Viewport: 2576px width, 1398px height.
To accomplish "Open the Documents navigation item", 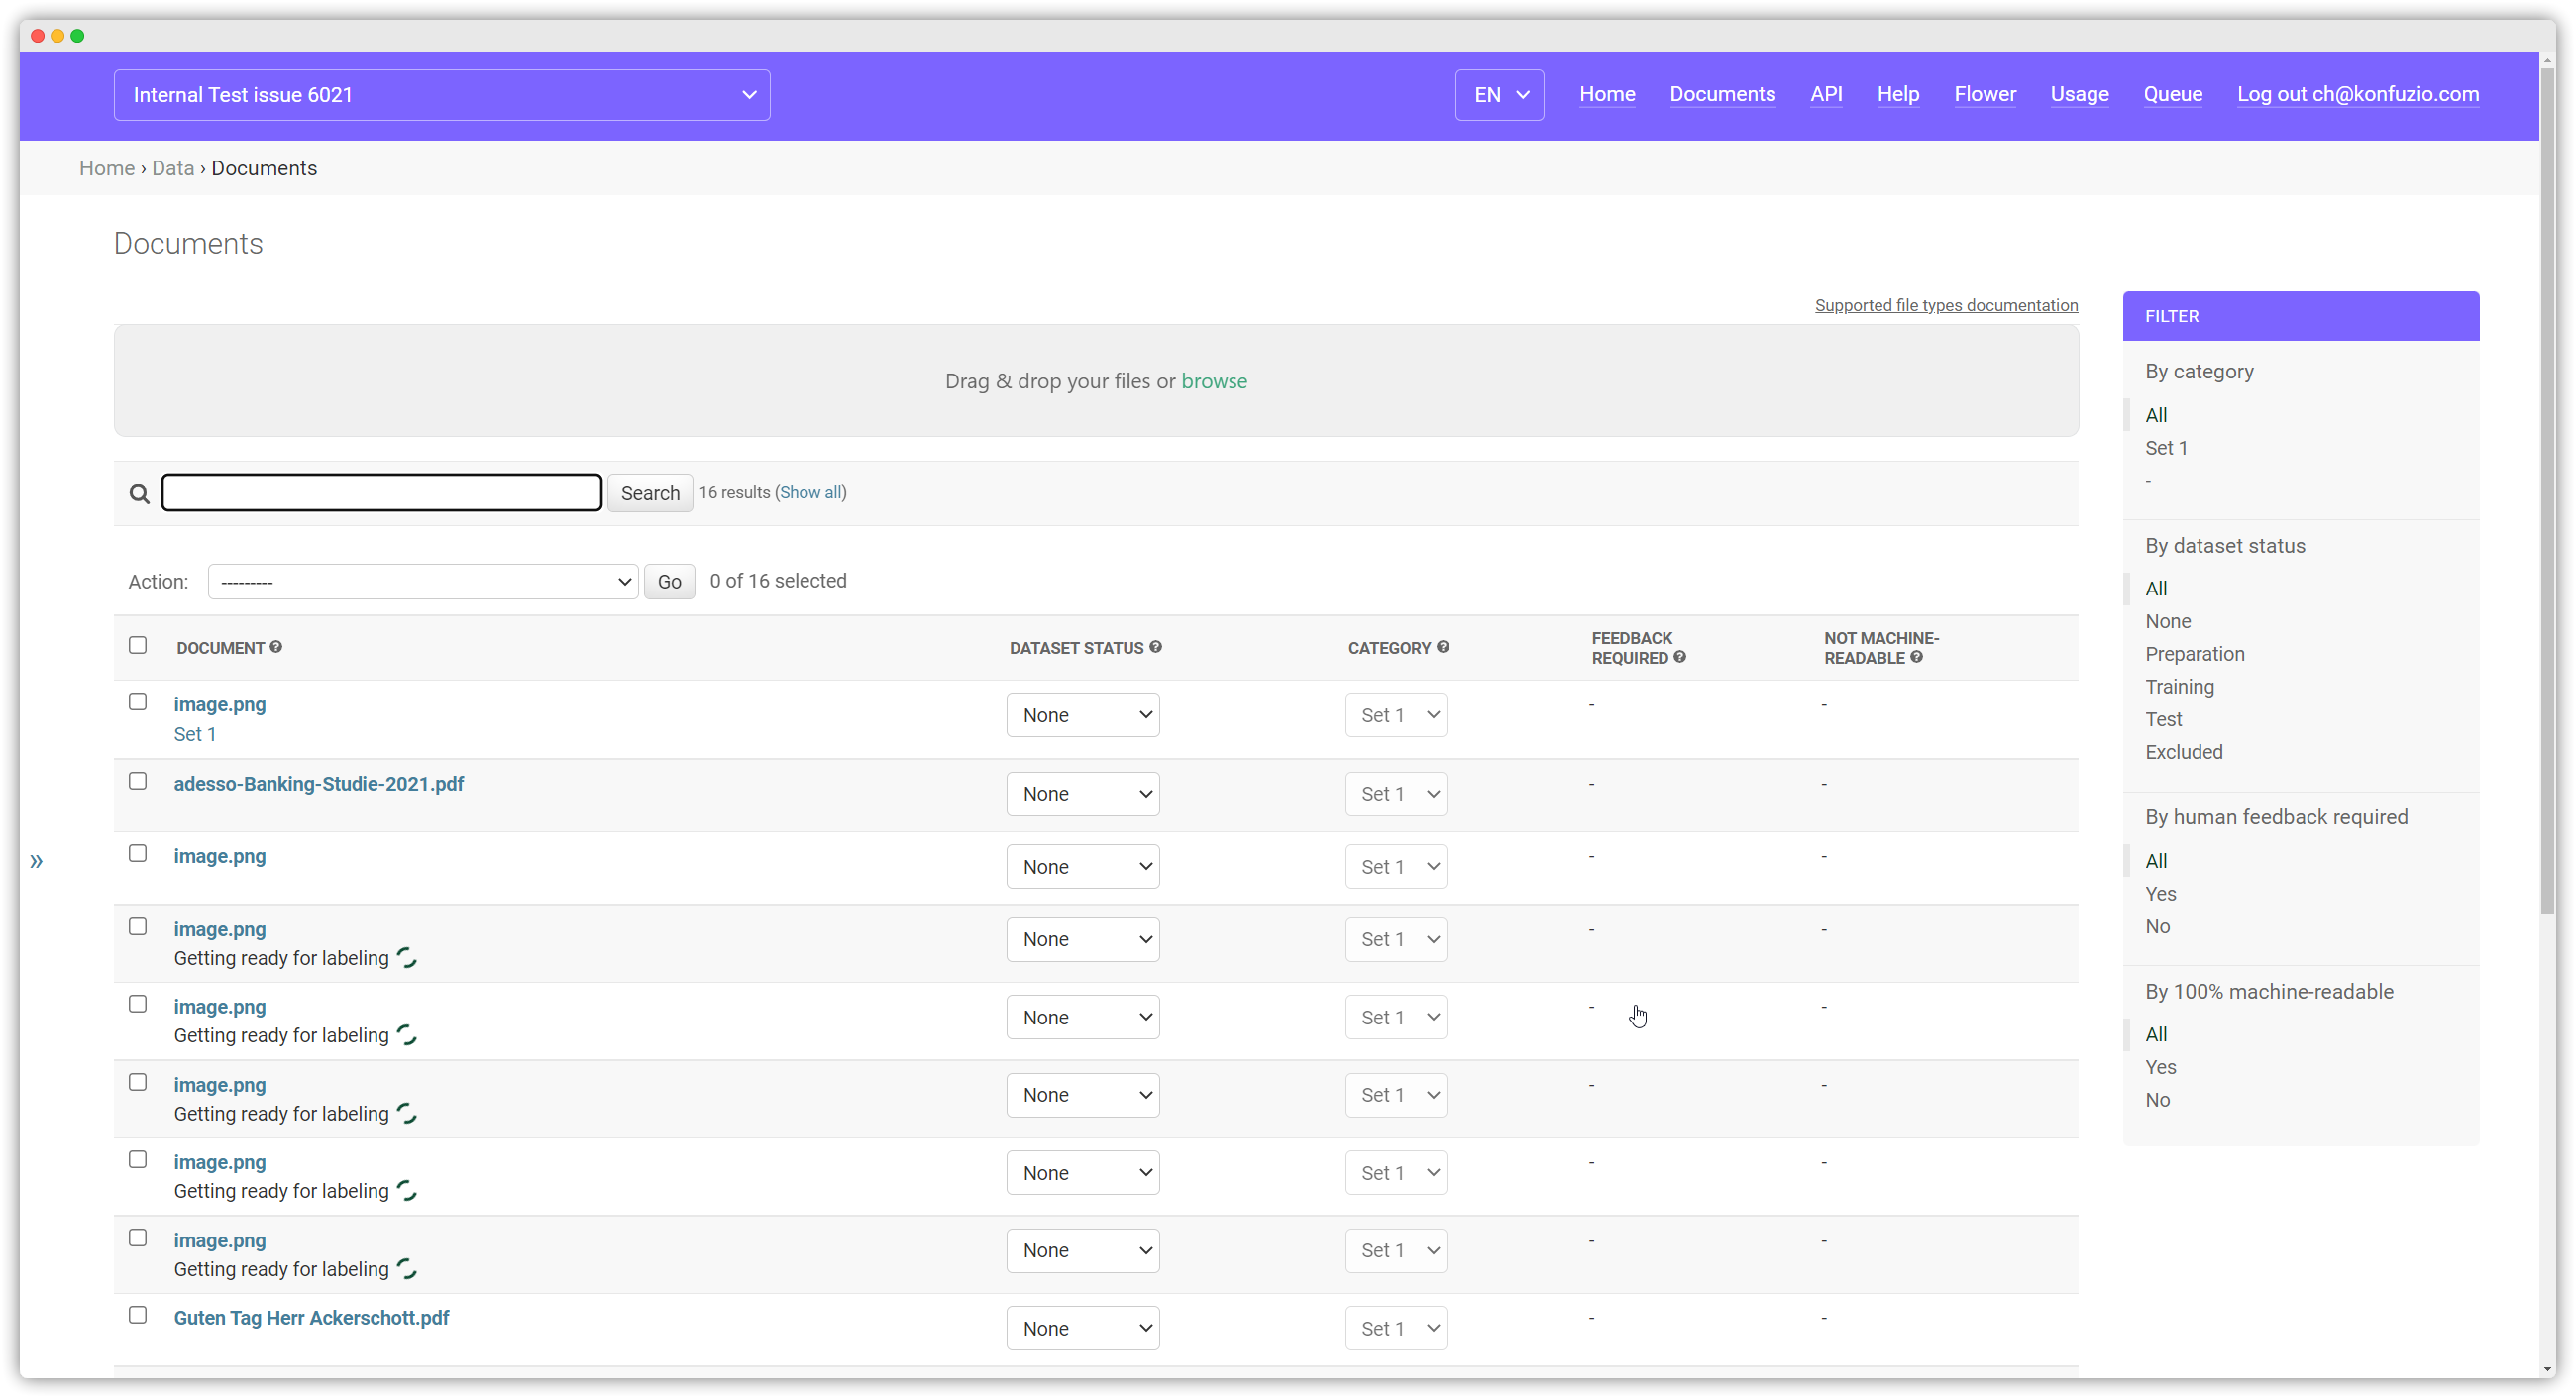I will 1722,94.
